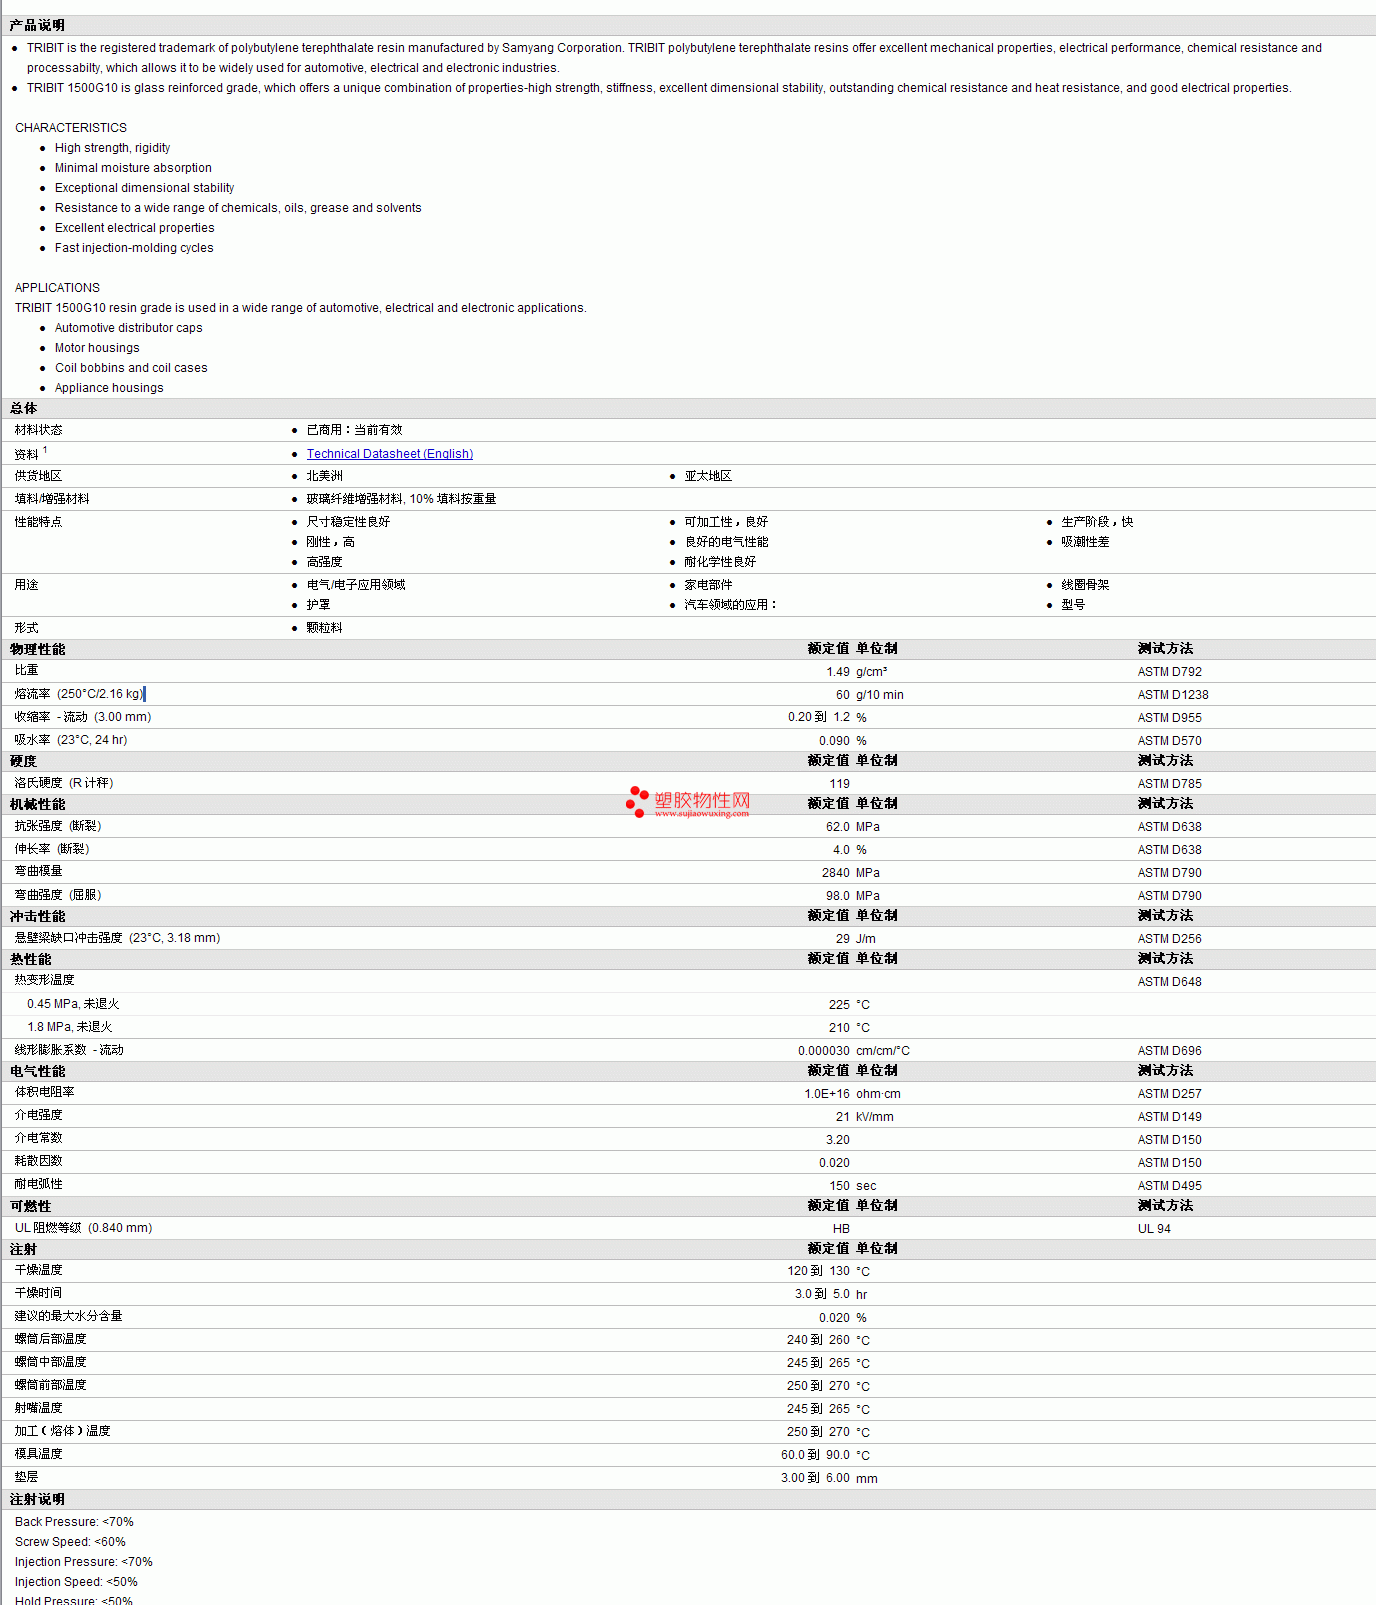Click the ASTM D792 test method

[x=1170, y=672]
